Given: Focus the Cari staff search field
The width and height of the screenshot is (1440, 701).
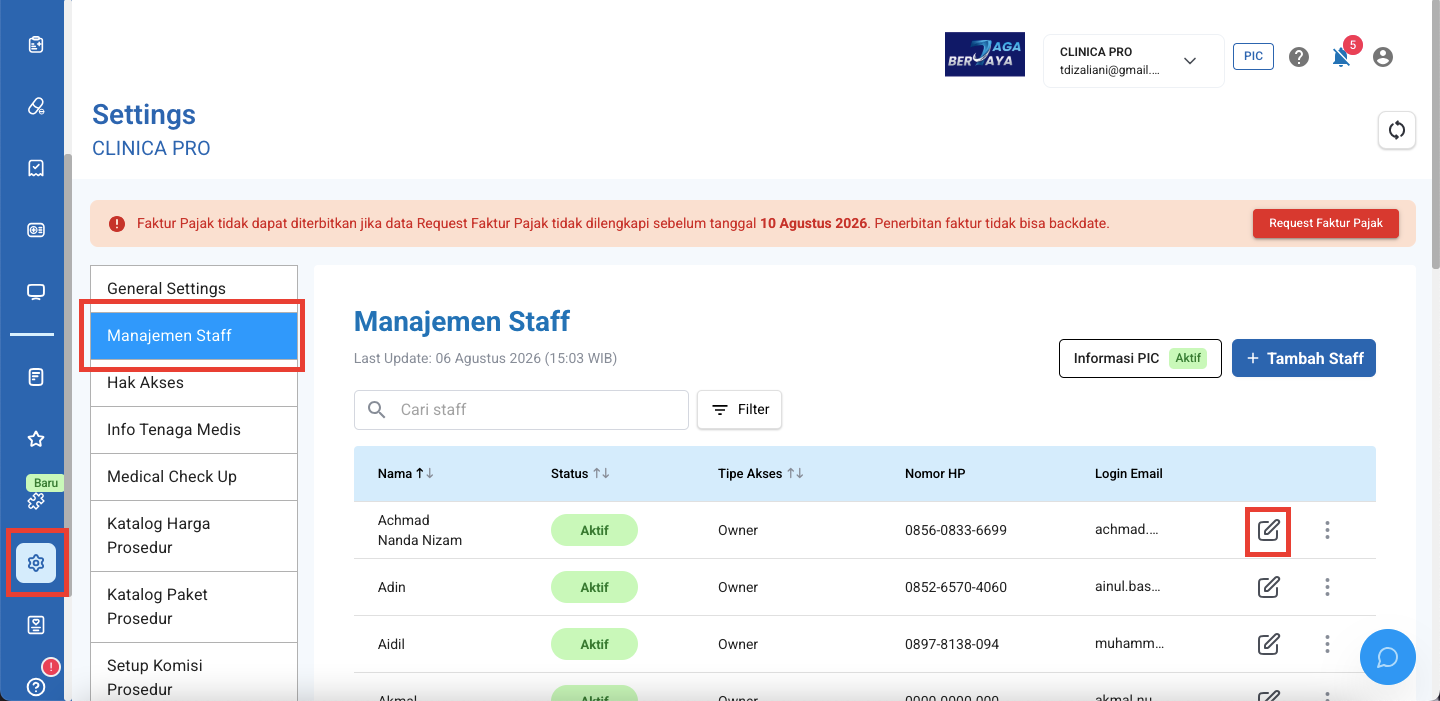Looking at the screenshot, I should (x=521, y=410).
